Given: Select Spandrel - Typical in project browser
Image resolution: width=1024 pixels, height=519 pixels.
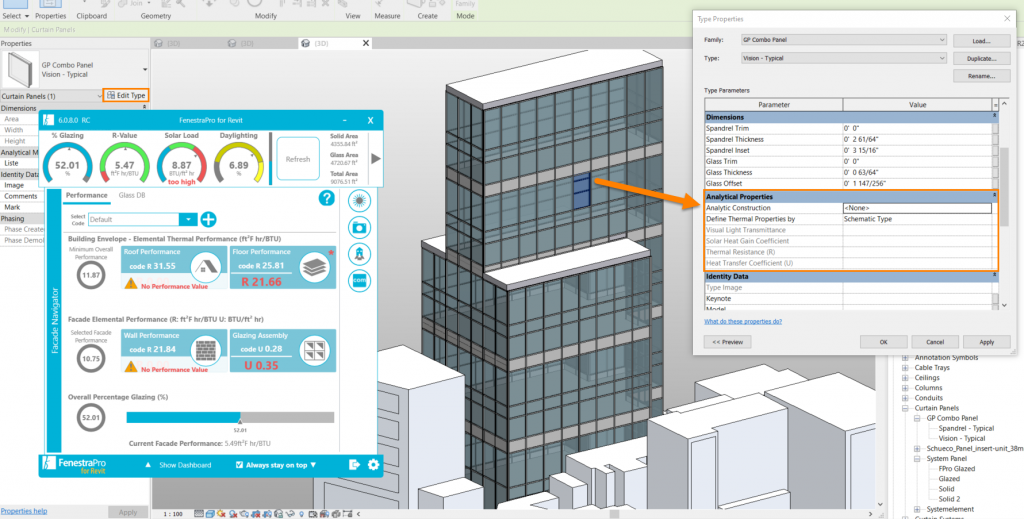Looking at the screenshot, I should click(x=966, y=428).
